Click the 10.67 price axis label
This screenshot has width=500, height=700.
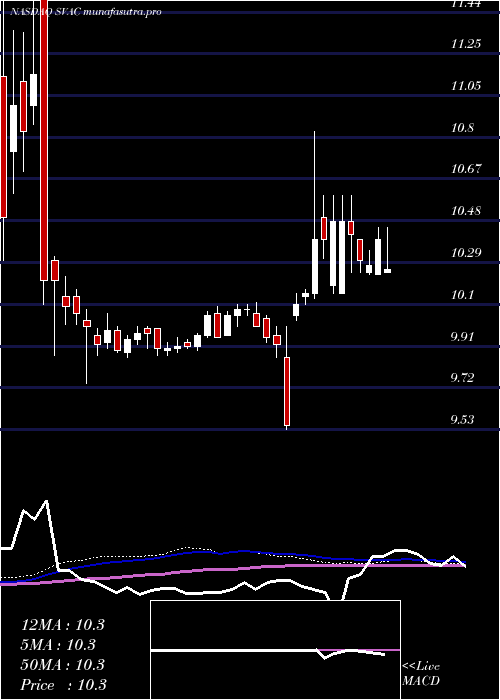click(x=466, y=169)
